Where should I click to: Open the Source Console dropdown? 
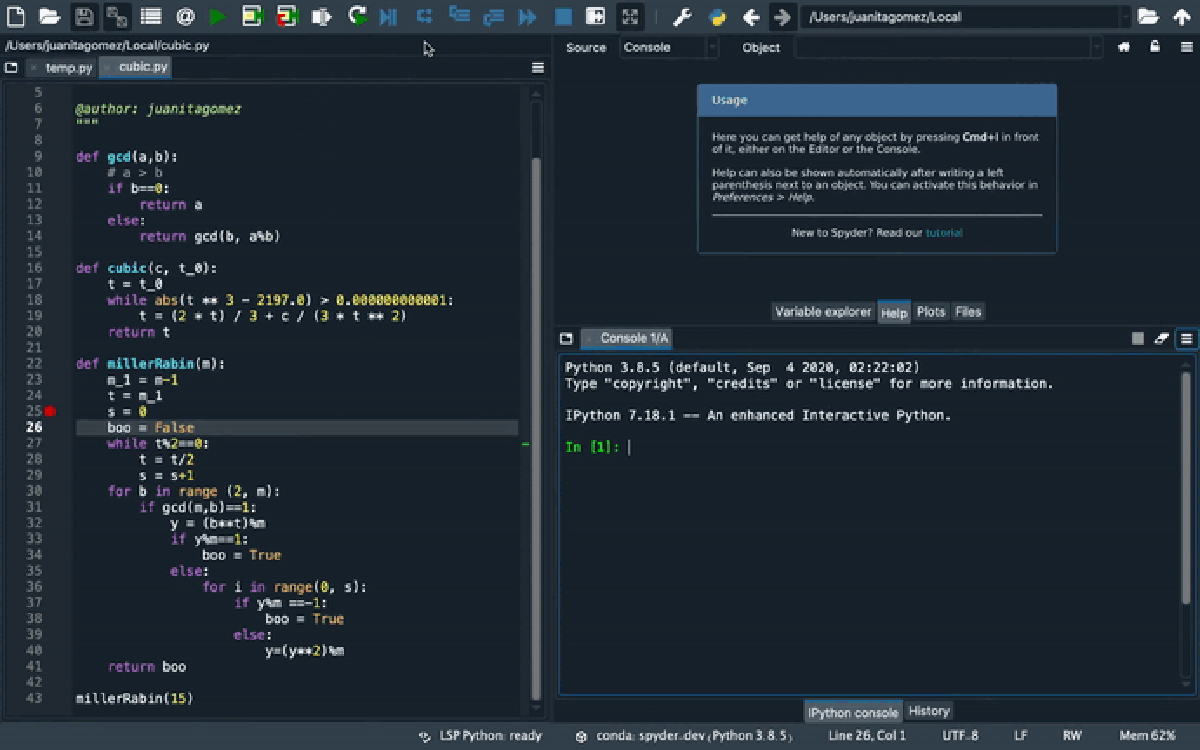point(669,47)
